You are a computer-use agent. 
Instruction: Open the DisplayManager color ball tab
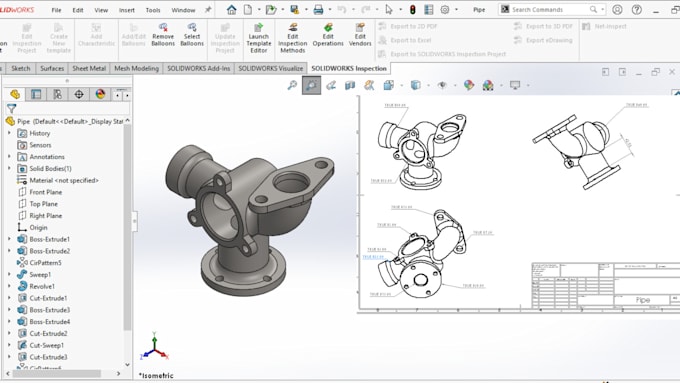point(100,94)
